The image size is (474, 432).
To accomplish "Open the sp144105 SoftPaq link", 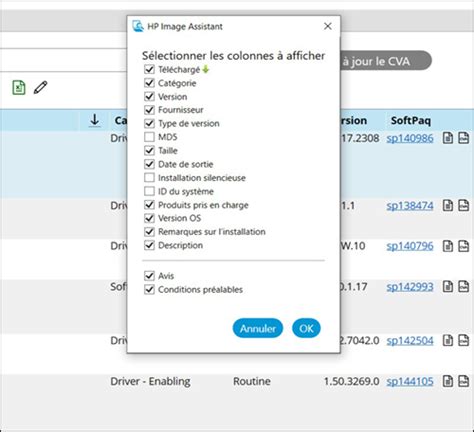I will click(x=410, y=381).
